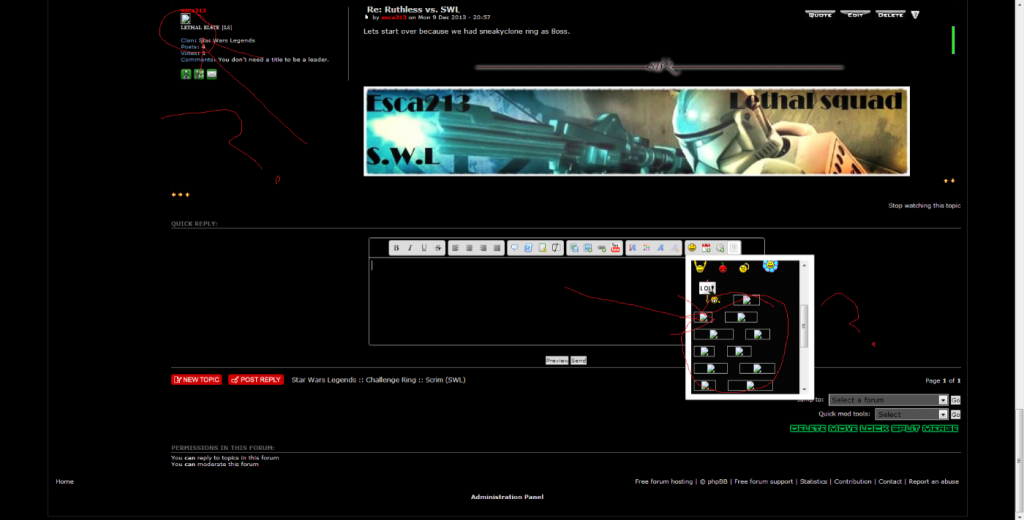The height and width of the screenshot is (520, 1024).
Task: Open Statistics footer link
Action: 813,481
